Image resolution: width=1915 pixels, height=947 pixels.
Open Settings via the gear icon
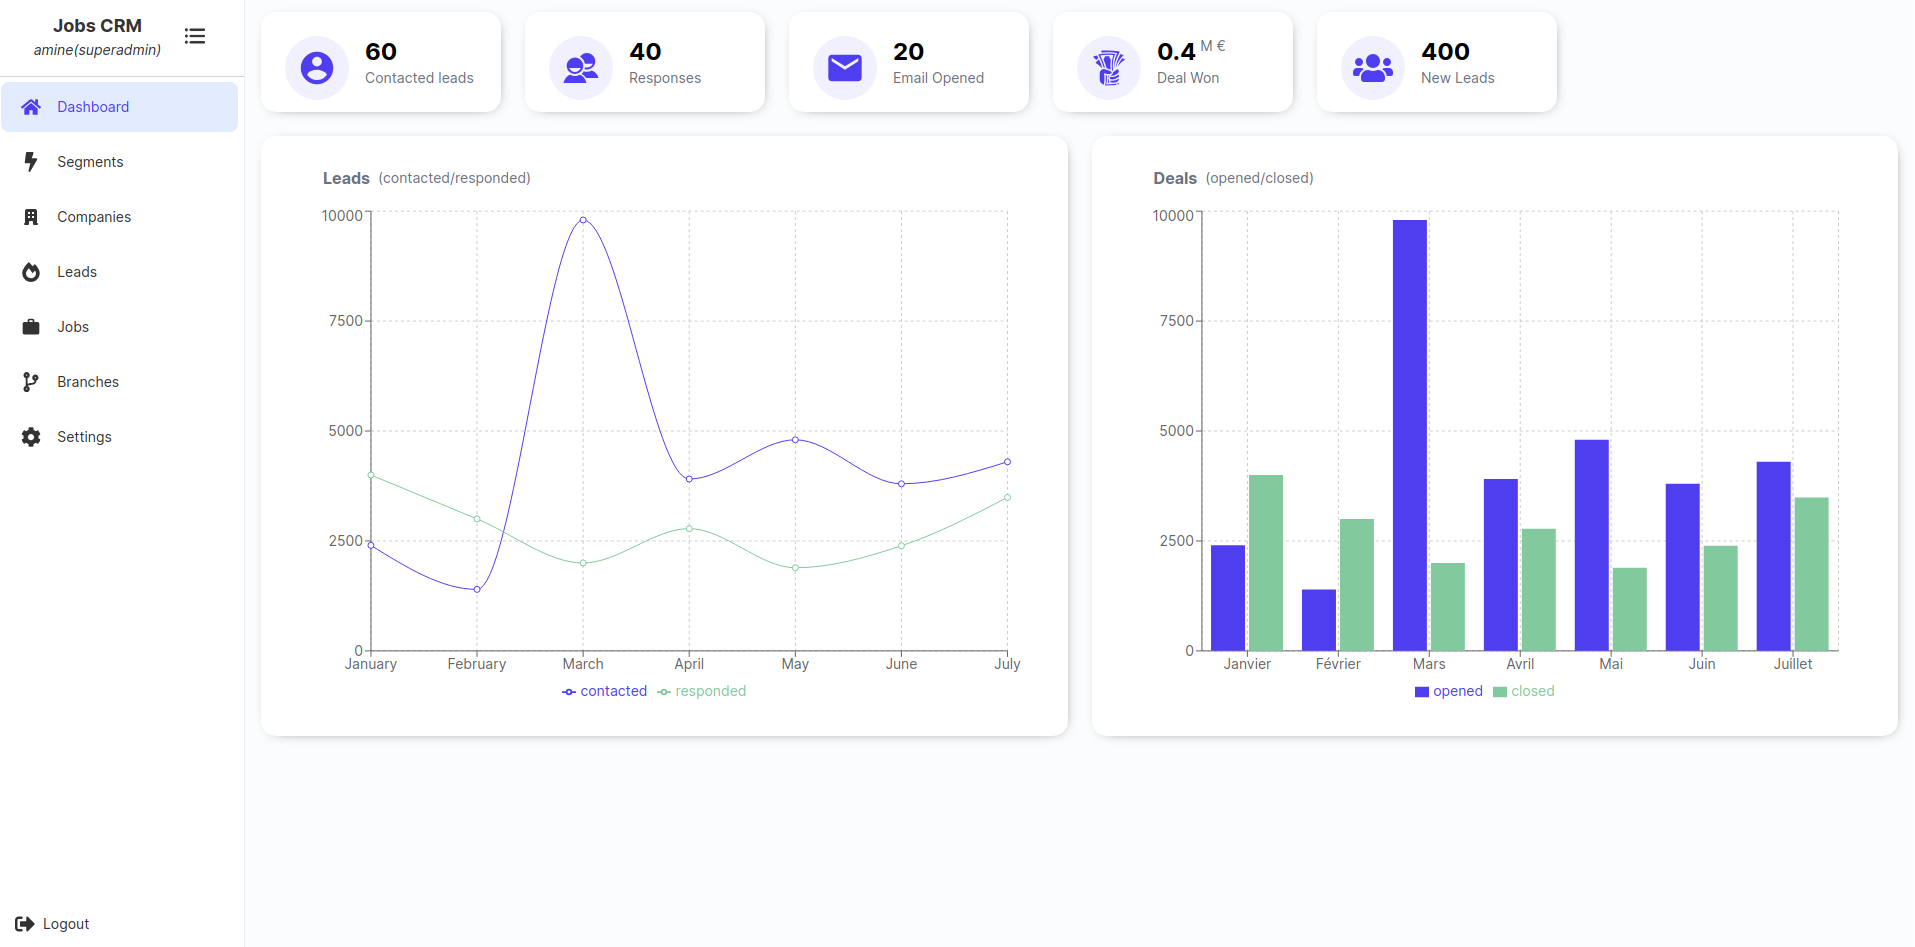(31, 437)
